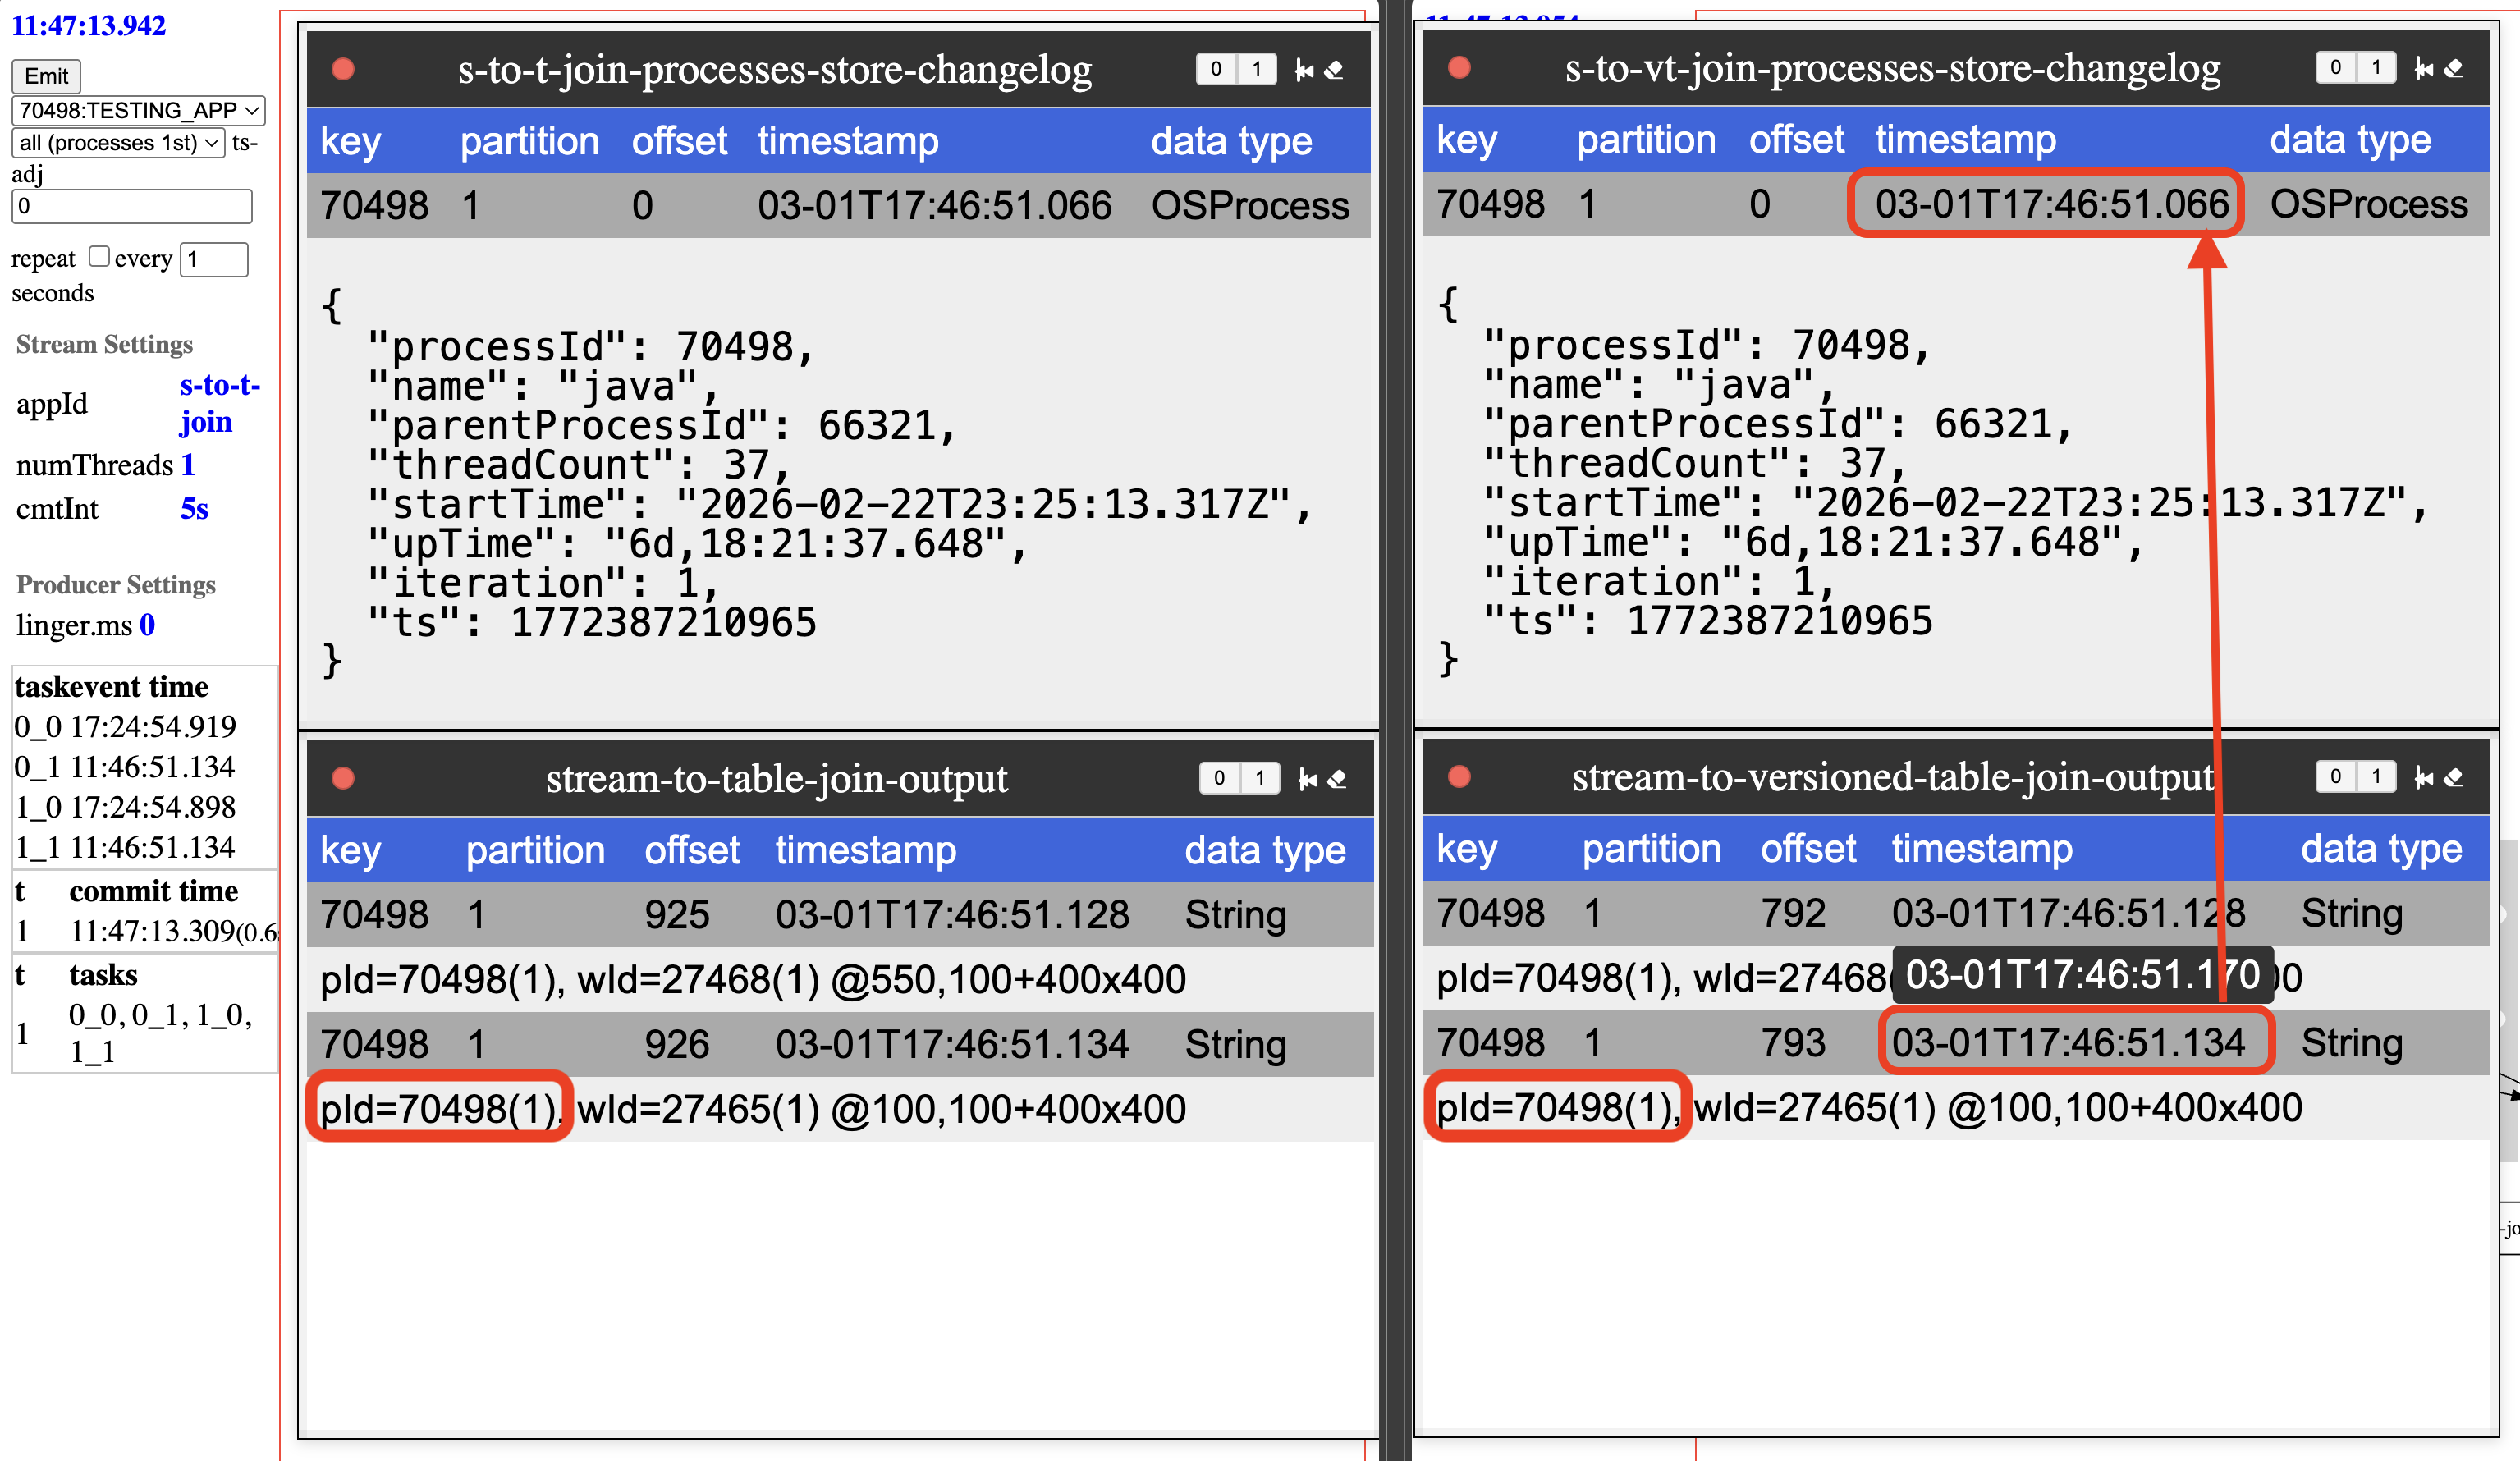Click rewind icon in stream-to-versioned-table-join-output header
This screenshot has height=1461, width=2520.
(2423, 777)
